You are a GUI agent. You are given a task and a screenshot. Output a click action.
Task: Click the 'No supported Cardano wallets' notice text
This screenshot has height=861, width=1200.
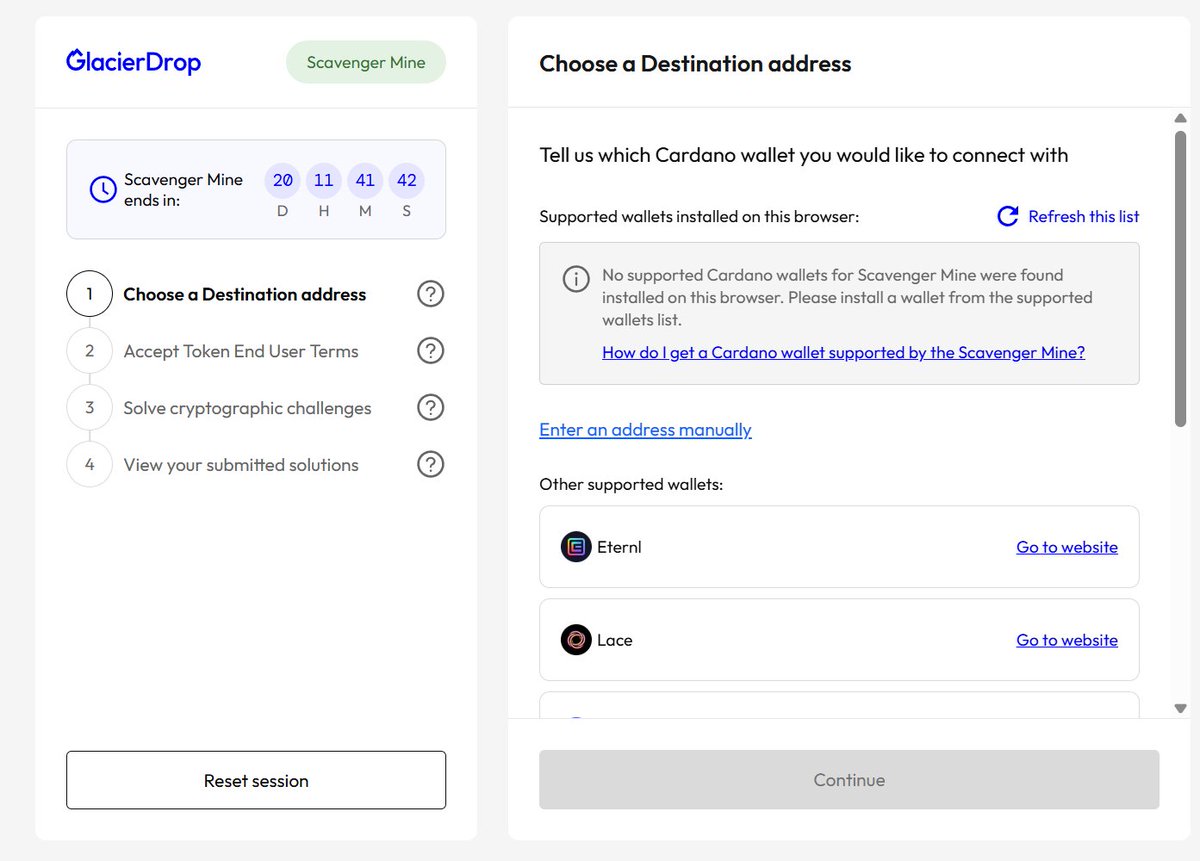(847, 297)
